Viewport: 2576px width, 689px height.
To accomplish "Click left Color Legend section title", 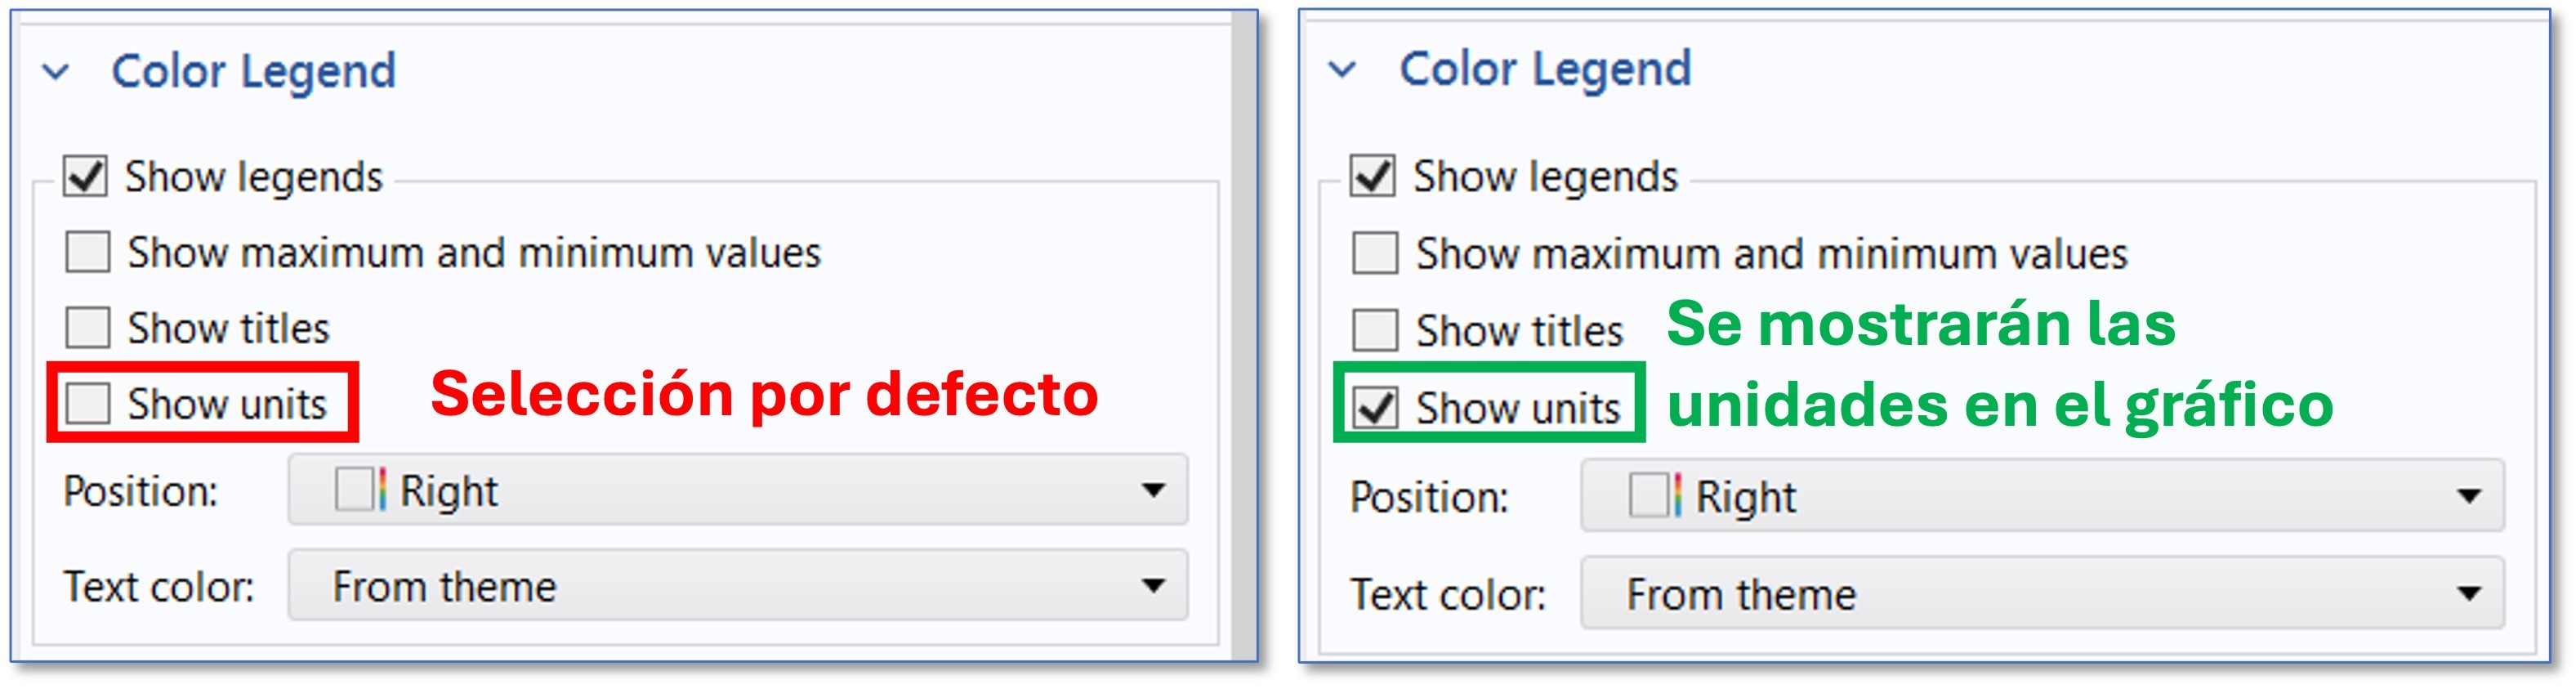I will coord(253,72).
